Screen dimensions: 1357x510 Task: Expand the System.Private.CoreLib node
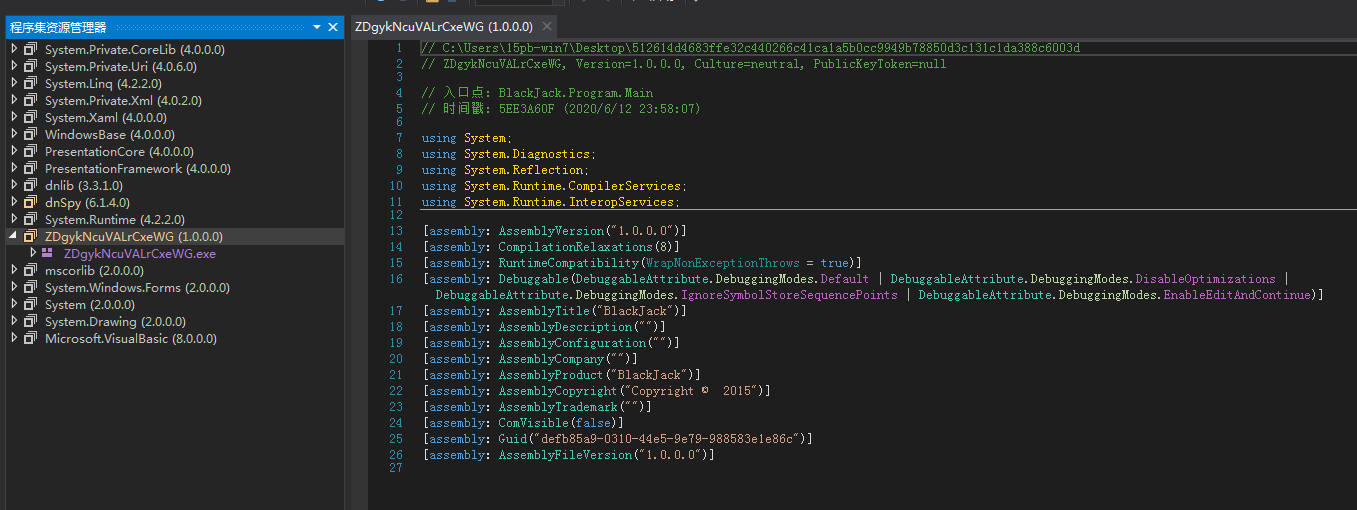click(x=13, y=49)
